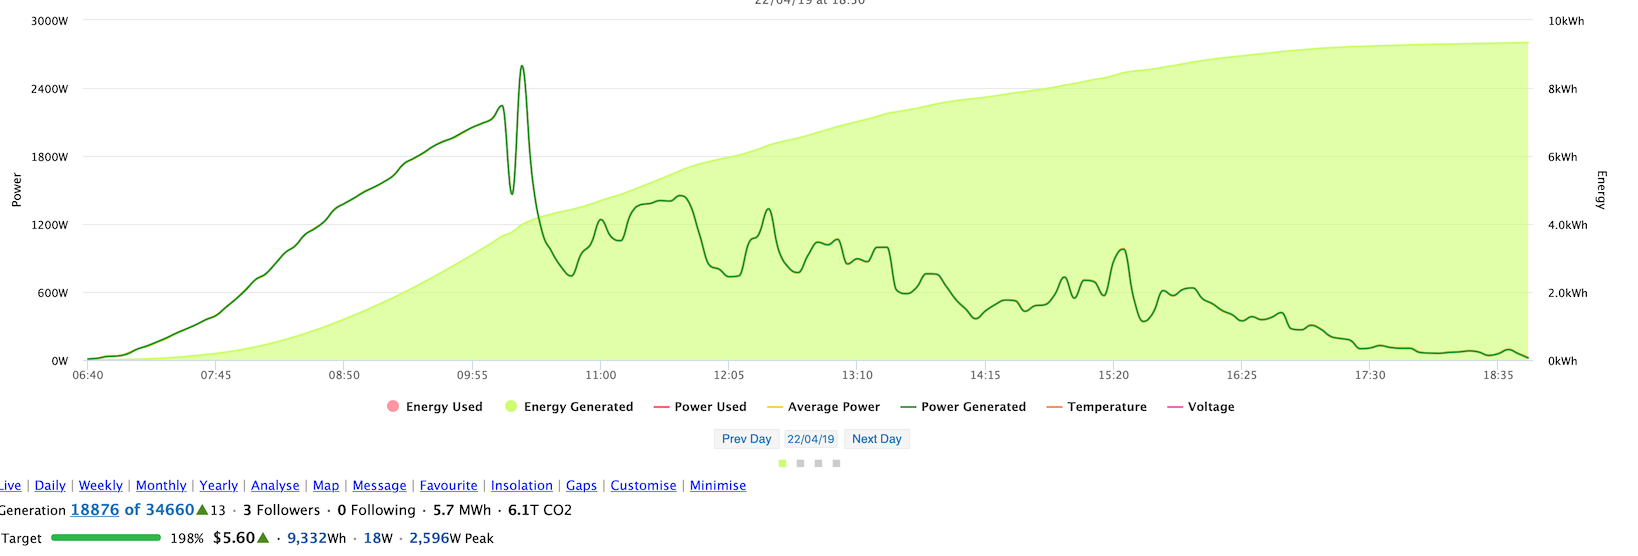
Task: Click the 9,332 Wh energy value
Action: click(x=307, y=538)
